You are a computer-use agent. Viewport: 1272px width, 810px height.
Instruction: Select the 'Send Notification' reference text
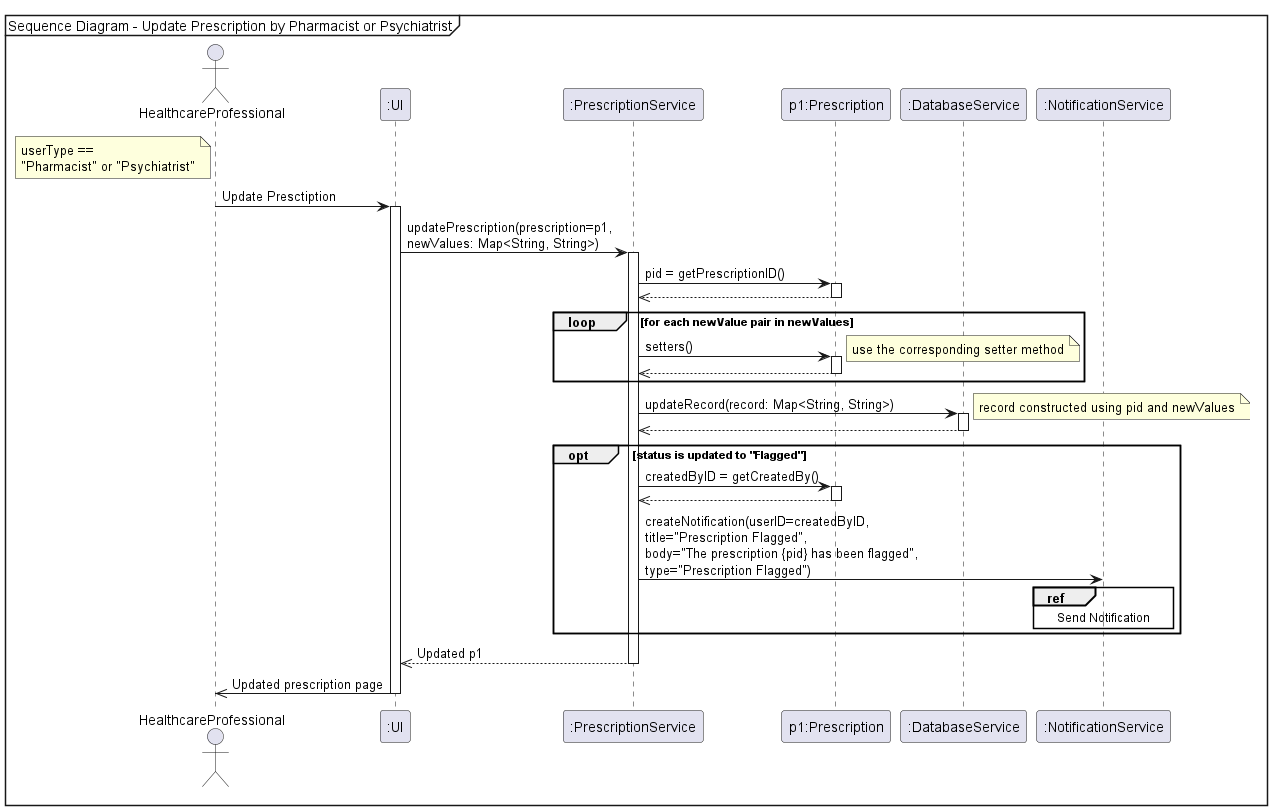1103,617
